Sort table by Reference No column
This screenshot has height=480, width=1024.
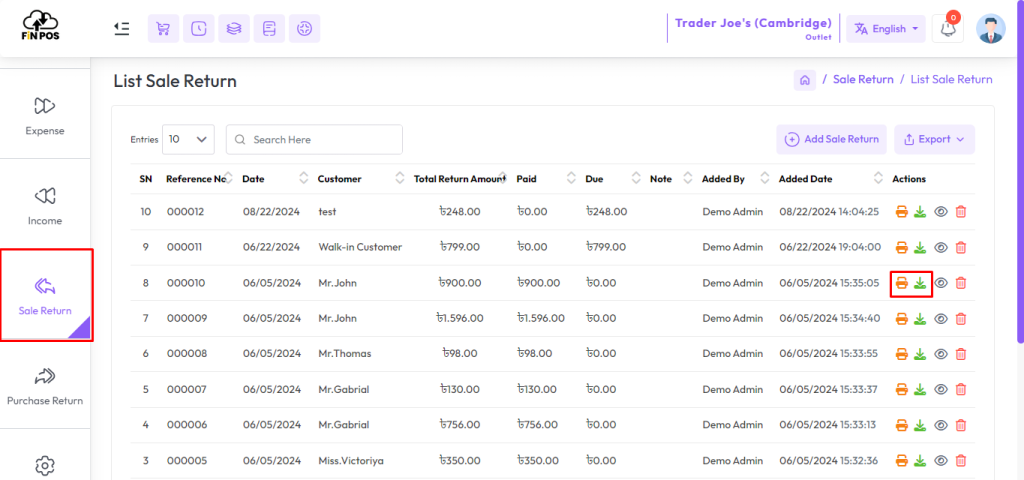tap(229, 178)
